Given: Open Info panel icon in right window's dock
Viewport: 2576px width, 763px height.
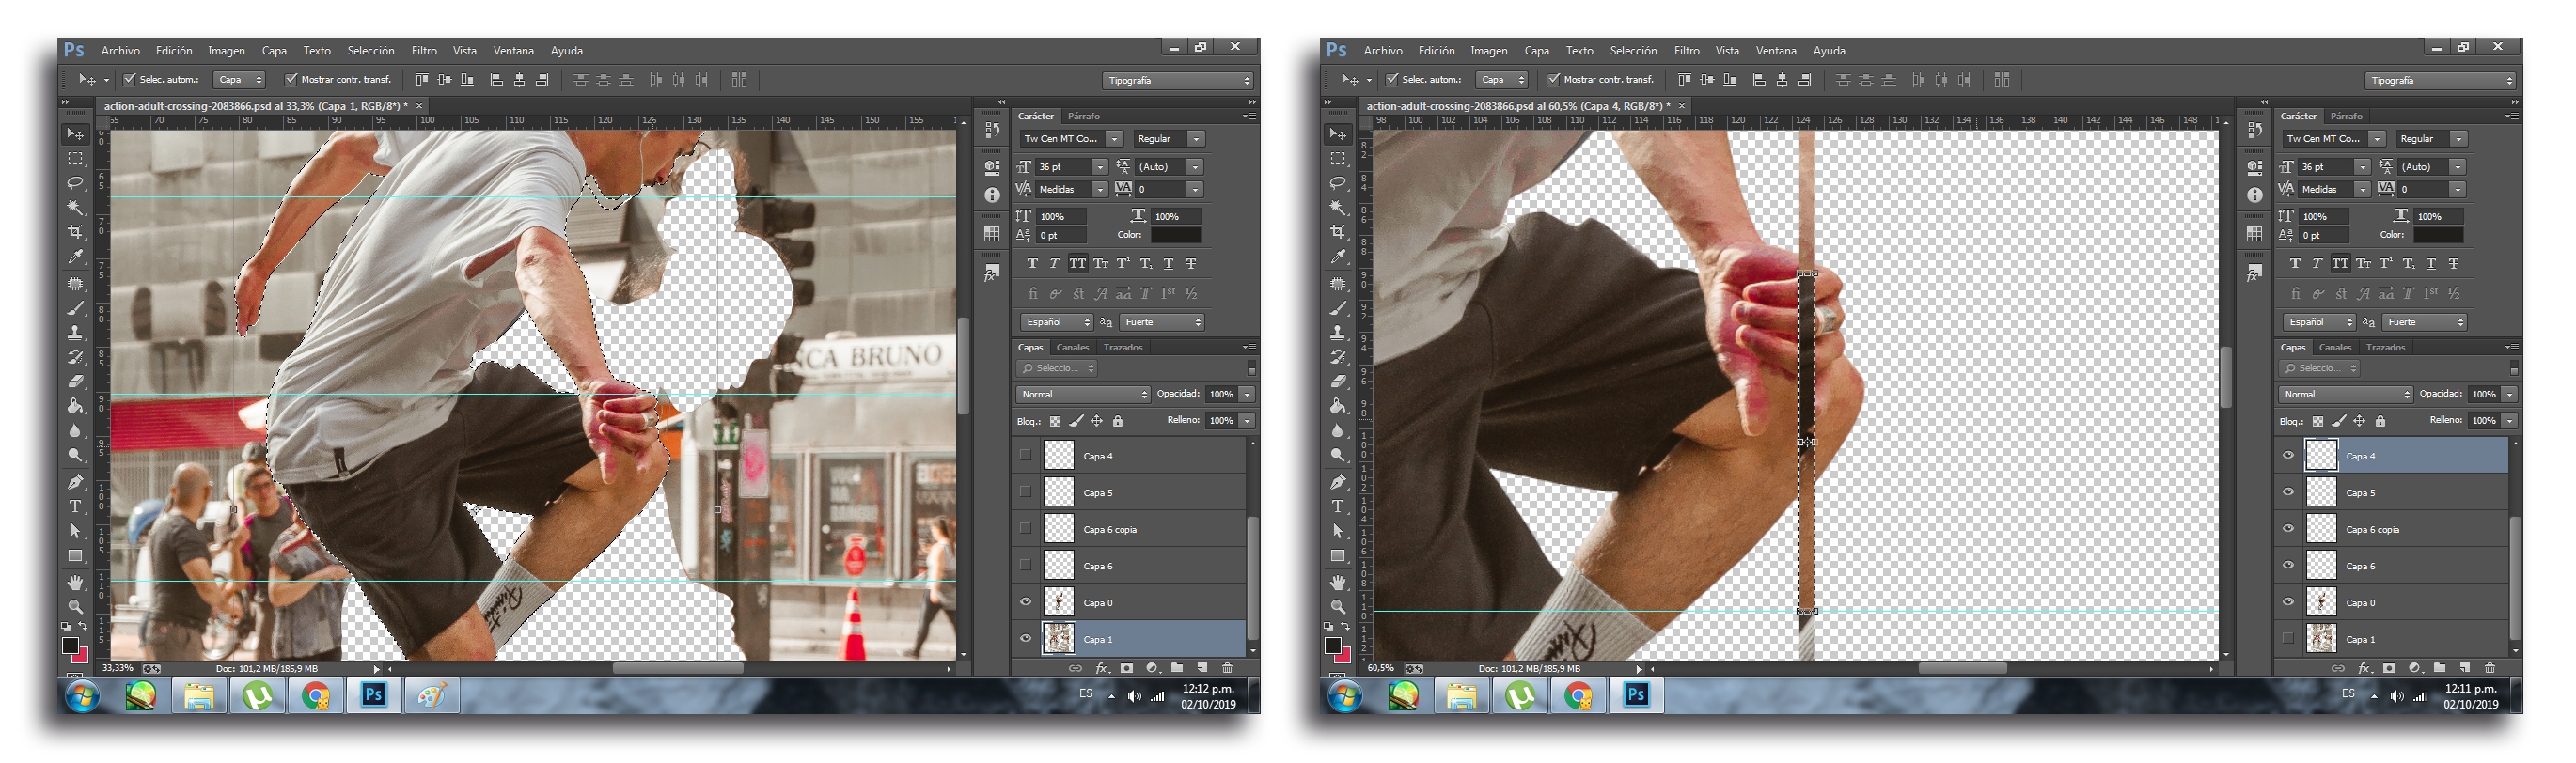Looking at the screenshot, I should [2254, 195].
